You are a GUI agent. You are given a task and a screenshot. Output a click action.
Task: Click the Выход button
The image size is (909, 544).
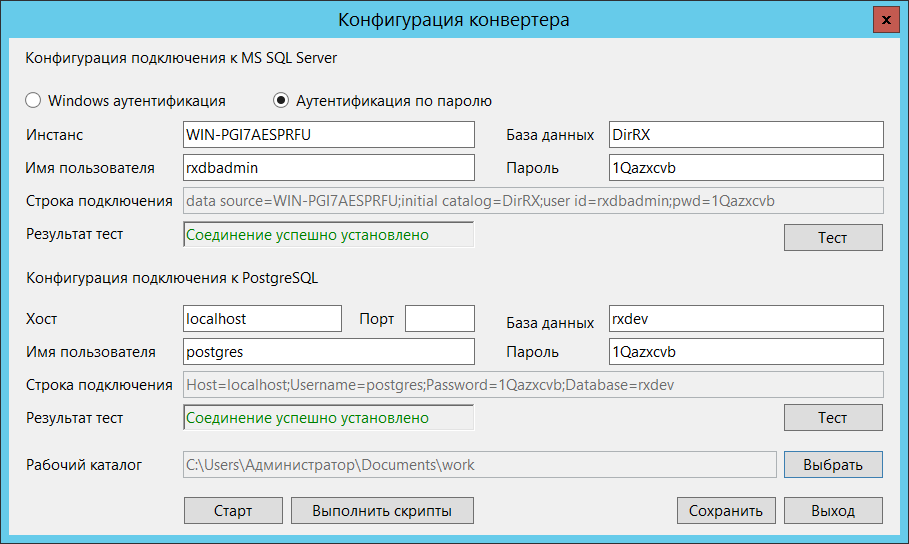(x=833, y=510)
